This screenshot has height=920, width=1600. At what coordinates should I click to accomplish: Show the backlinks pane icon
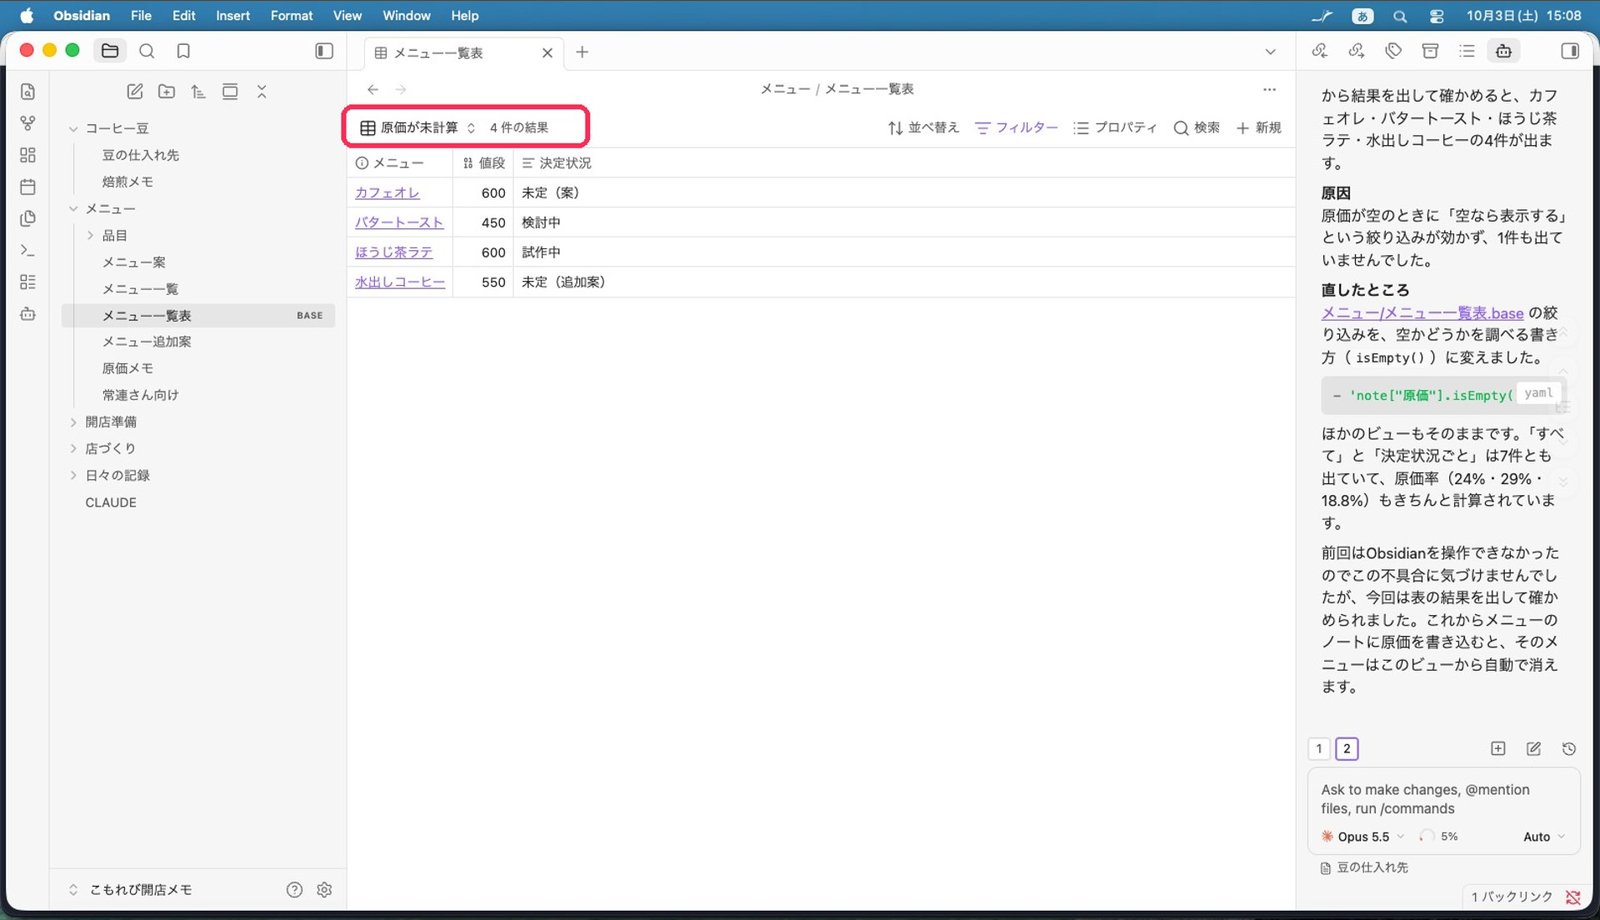tap(1320, 51)
